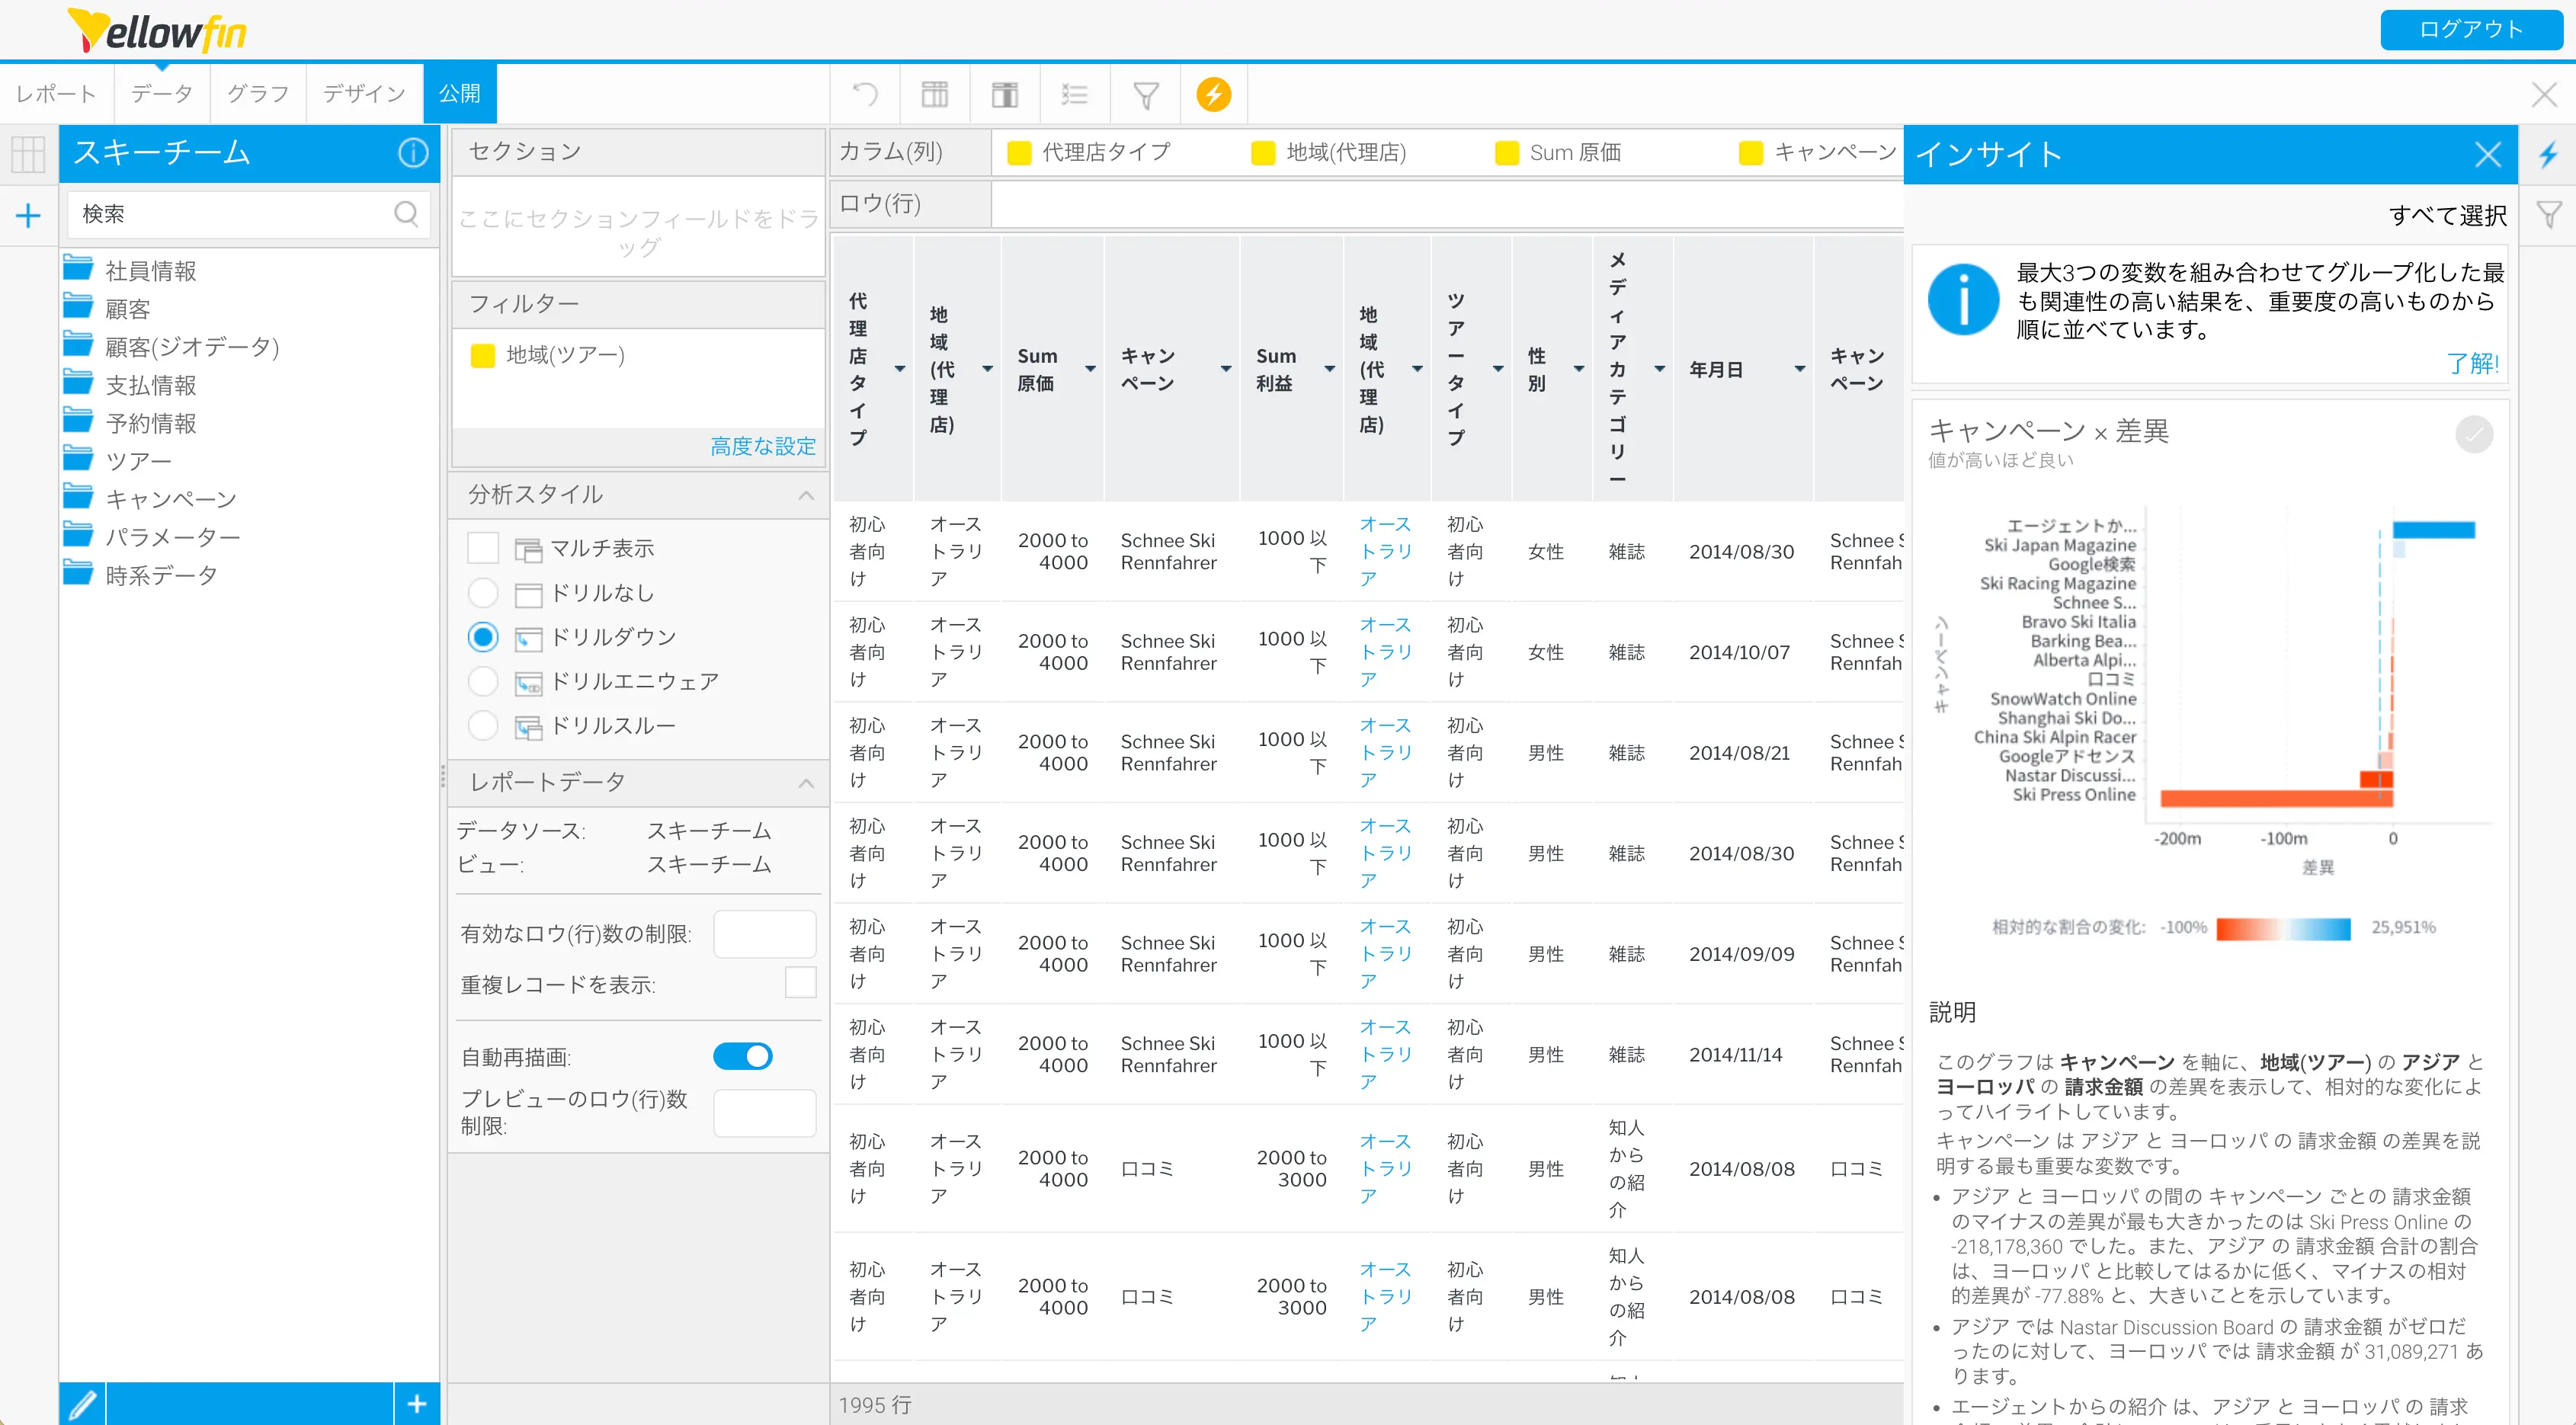Select the ドリルなし radio button
Image resolution: width=2576 pixels, height=1425 pixels.
pos(483,593)
